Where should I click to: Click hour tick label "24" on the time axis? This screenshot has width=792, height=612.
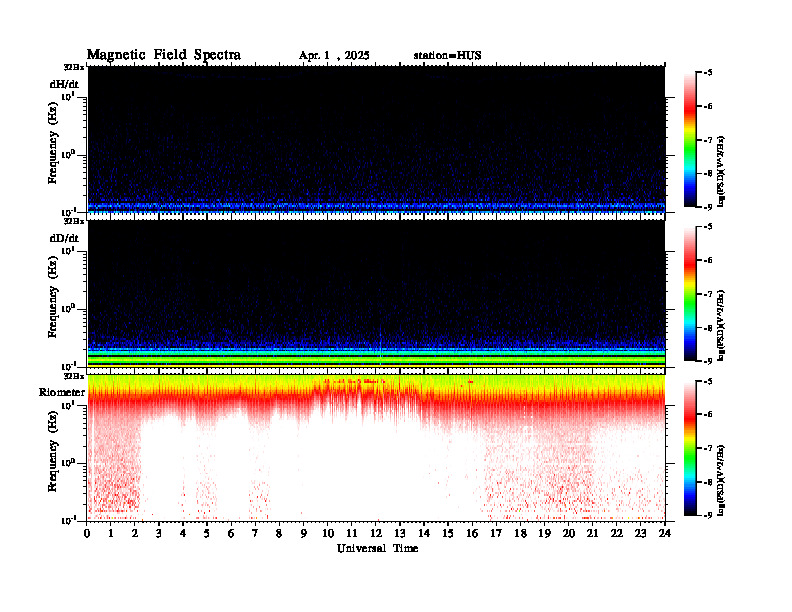[665, 534]
